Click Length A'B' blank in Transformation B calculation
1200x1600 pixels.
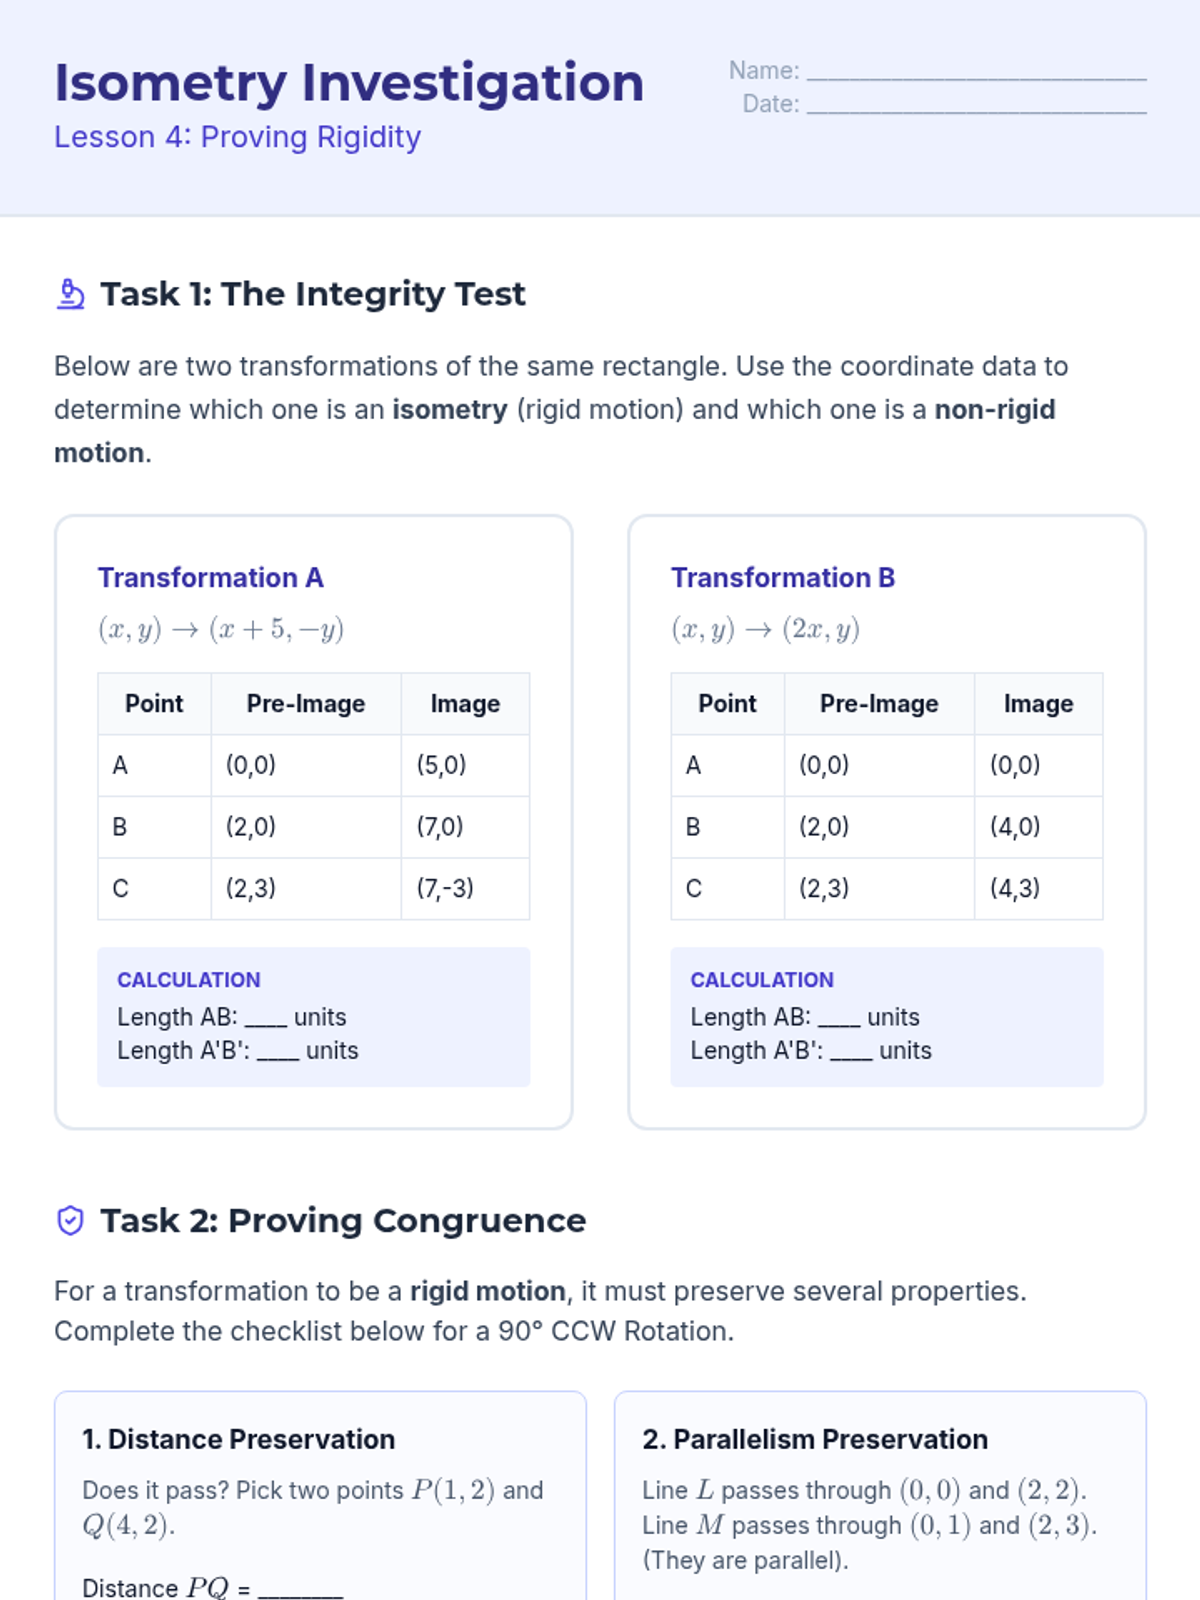coord(851,1052)
